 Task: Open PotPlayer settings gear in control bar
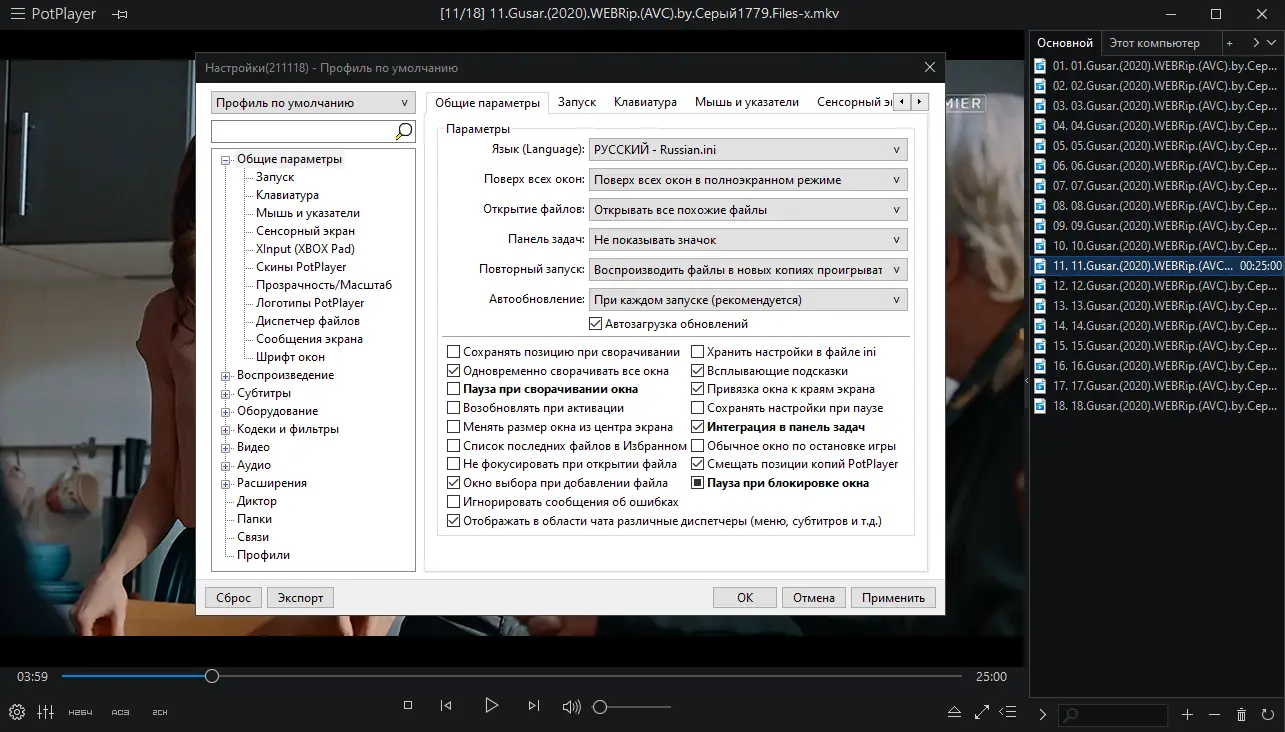pyautogui.click(x=16, y=712)
